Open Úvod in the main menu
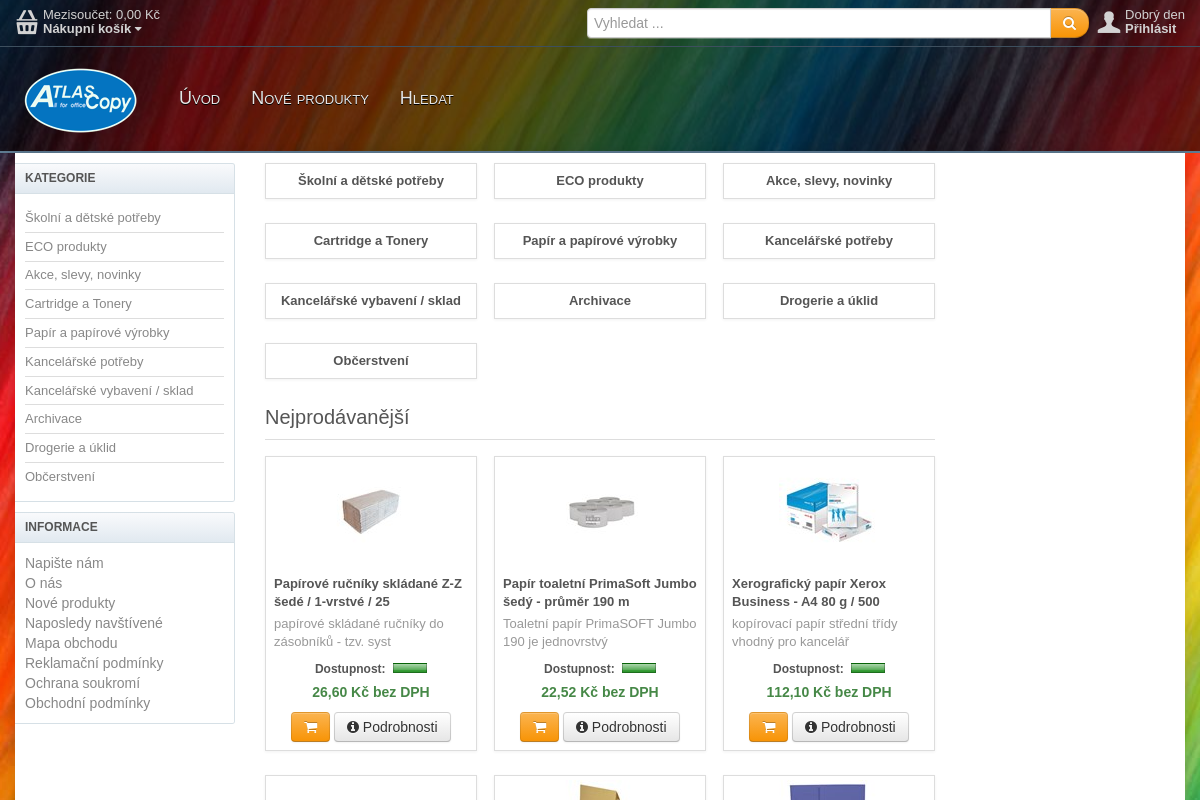1200x800 pixels. (x=199, y=98)
